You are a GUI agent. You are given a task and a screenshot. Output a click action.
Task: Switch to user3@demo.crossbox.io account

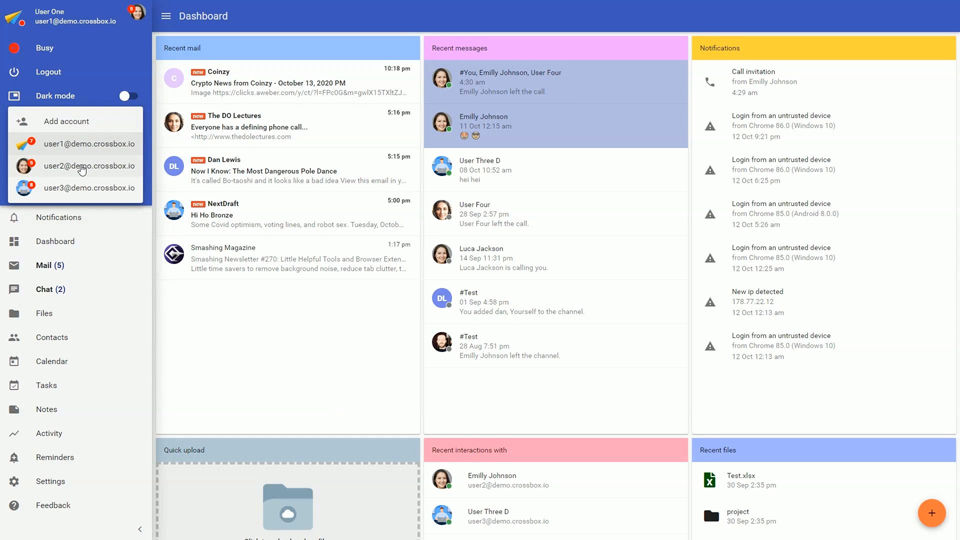tap(88, 187)
